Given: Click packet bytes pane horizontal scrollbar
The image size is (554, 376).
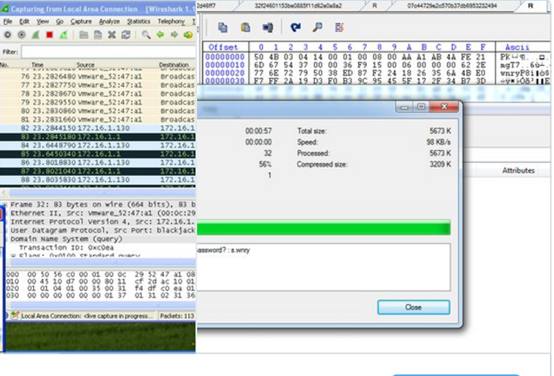Looking at the screenshot, I should [102, 305].
